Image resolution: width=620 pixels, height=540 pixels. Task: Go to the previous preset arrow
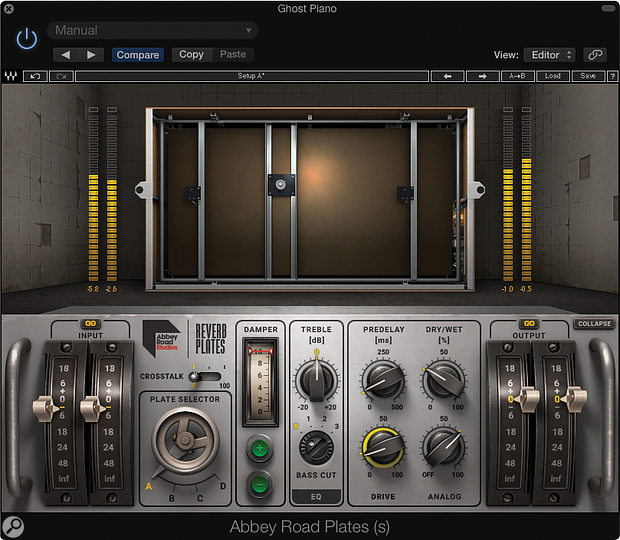point(66,55)
